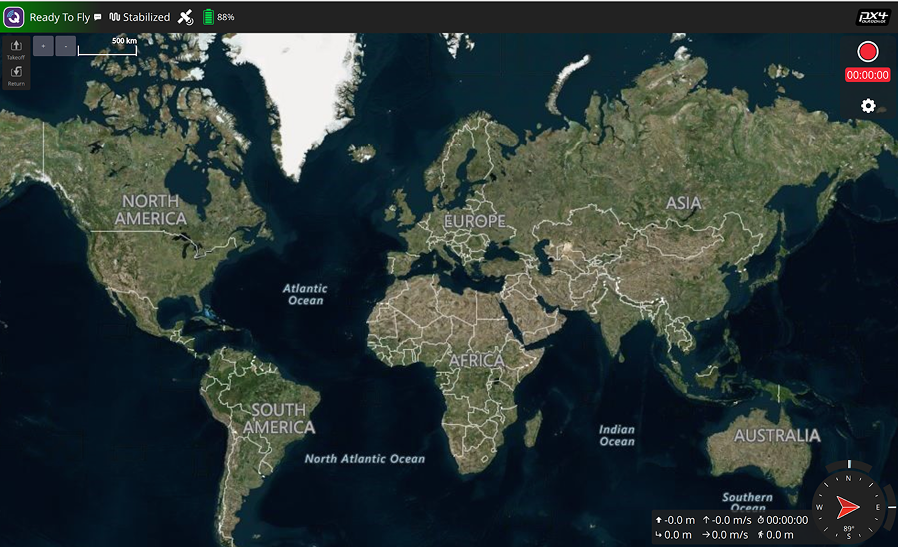Click the Ready To Fly status text
Viewport: 898px width, 547px height.
pyautogui.click(x=59, y=17)
